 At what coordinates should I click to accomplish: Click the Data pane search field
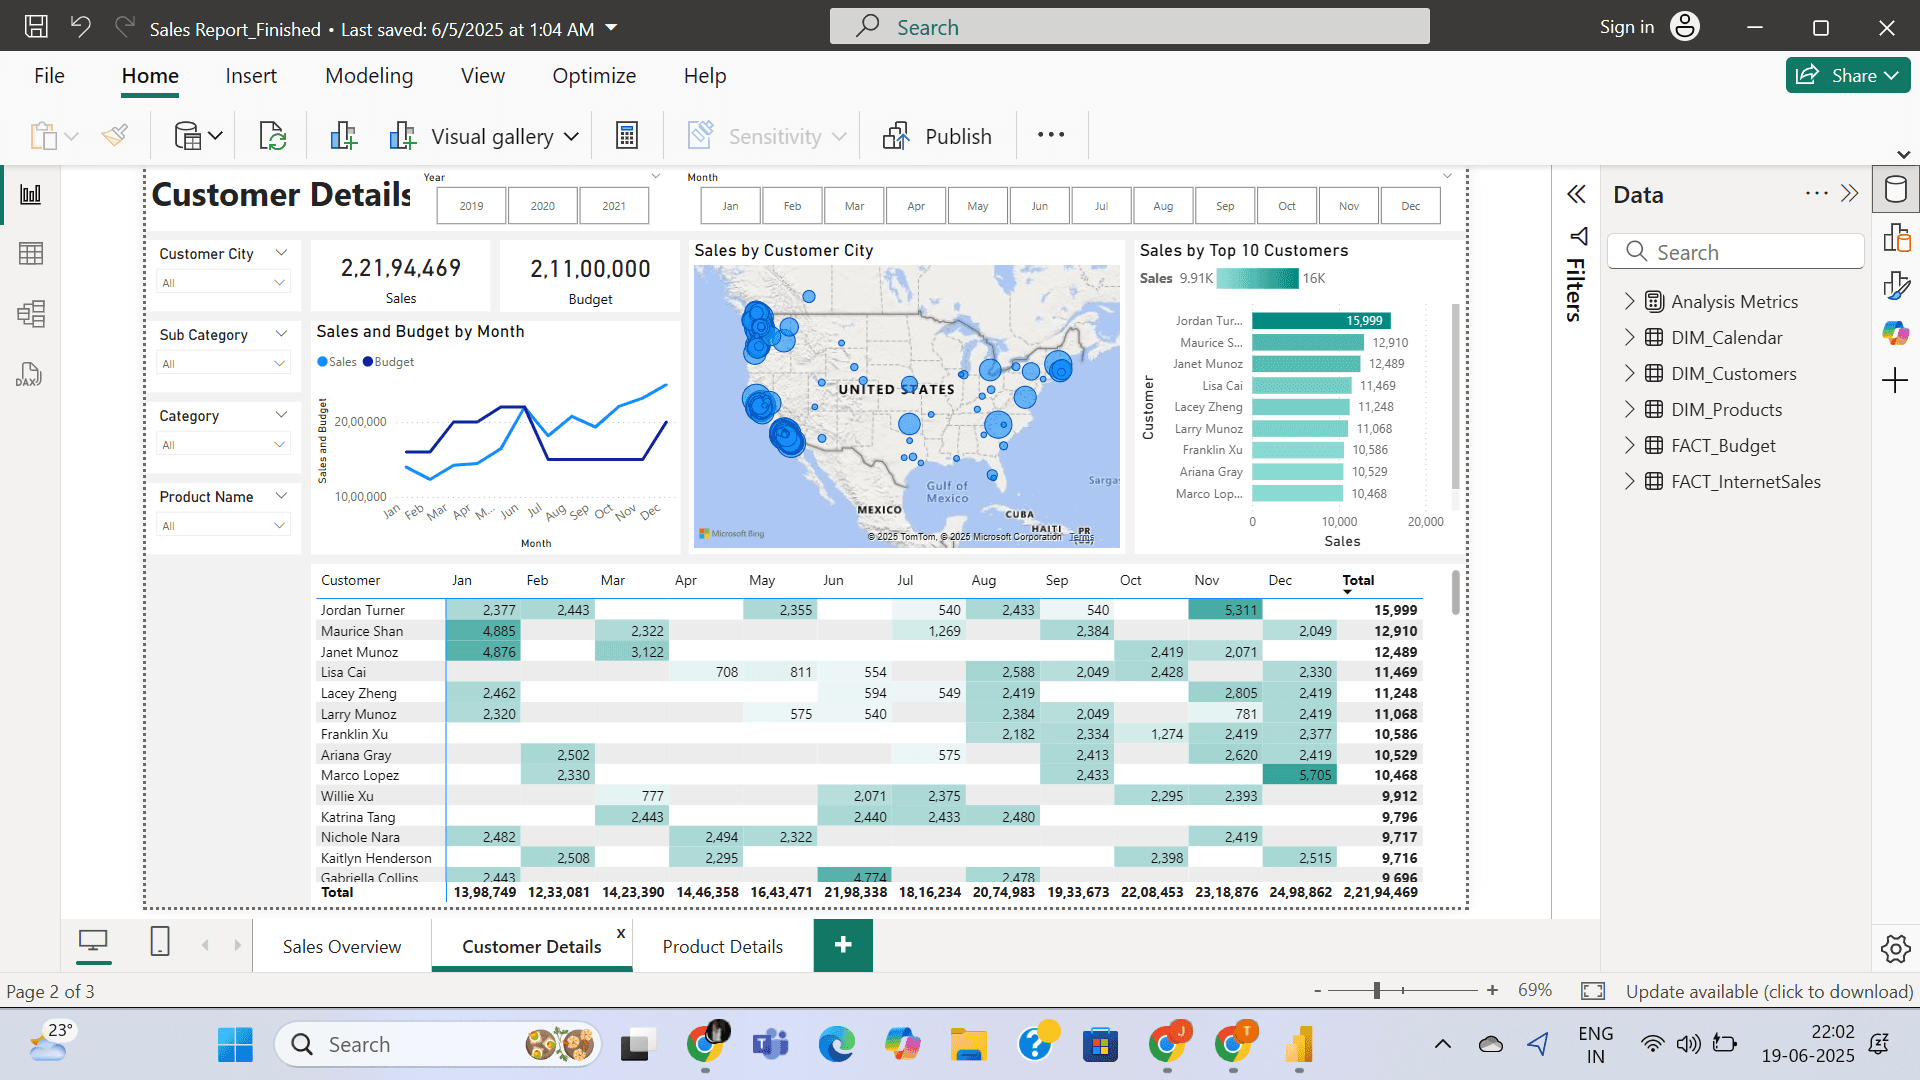click(1735, 252)
